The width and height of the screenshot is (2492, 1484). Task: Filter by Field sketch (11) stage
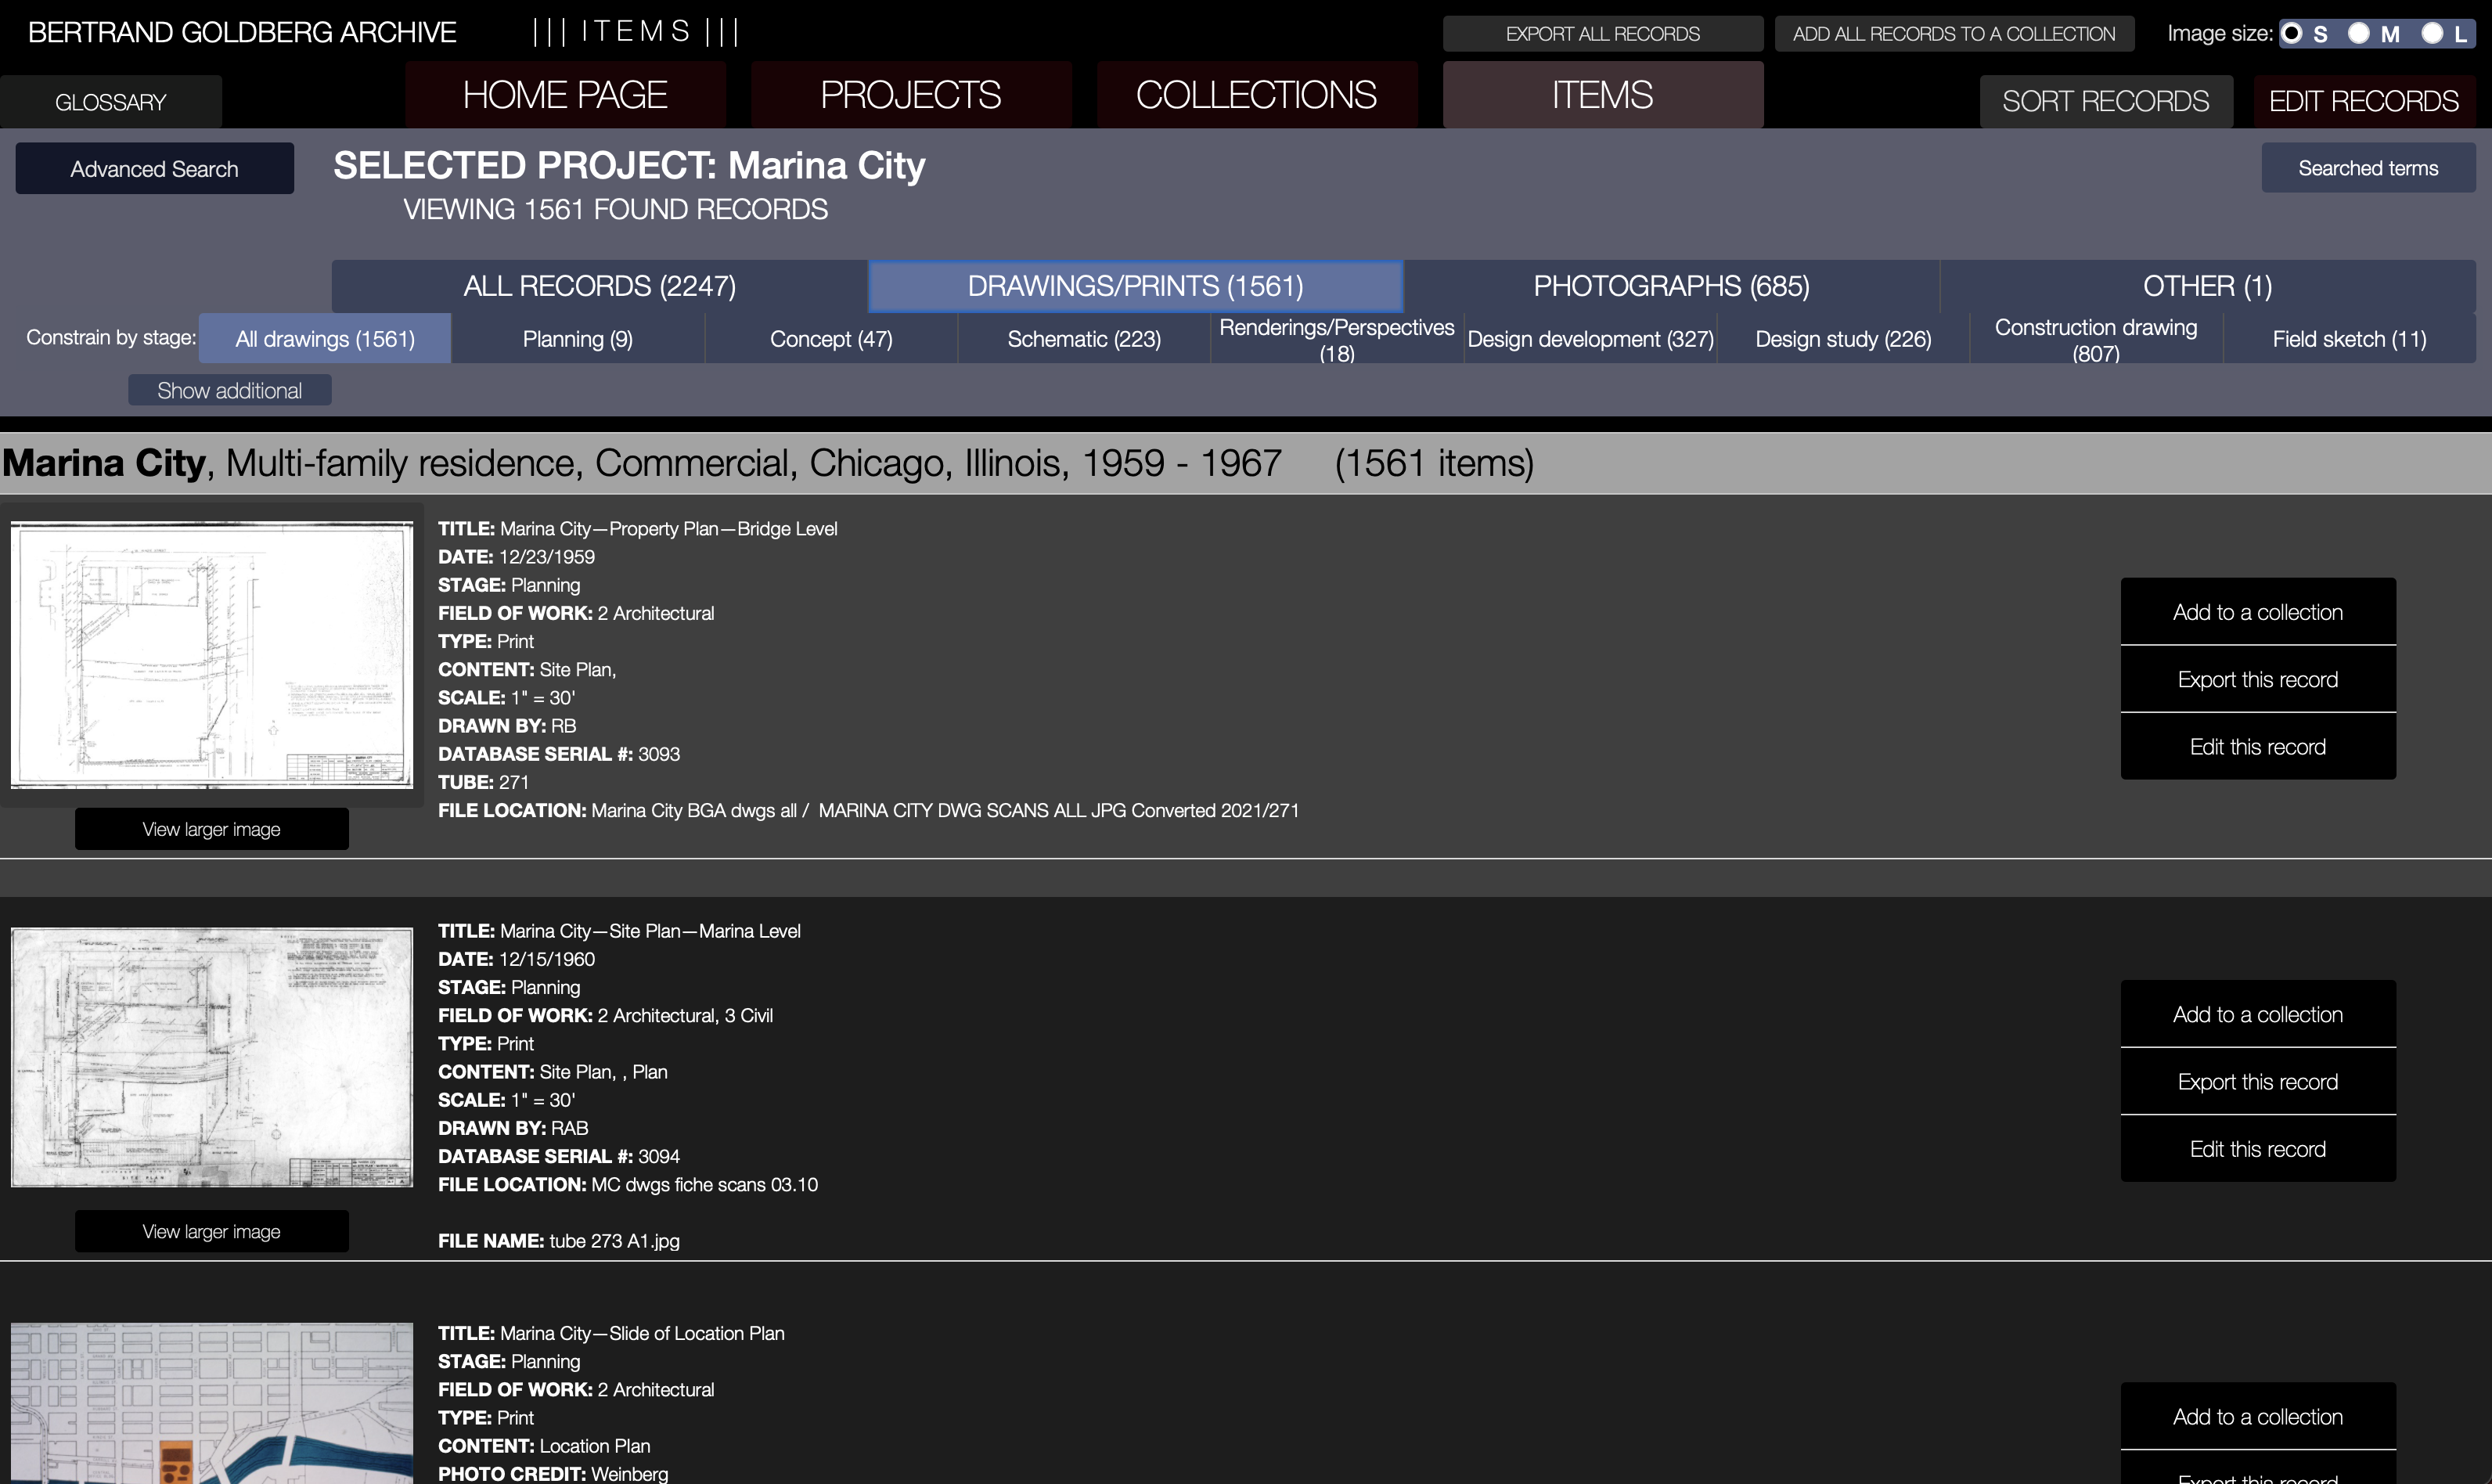pos(2349,339)
